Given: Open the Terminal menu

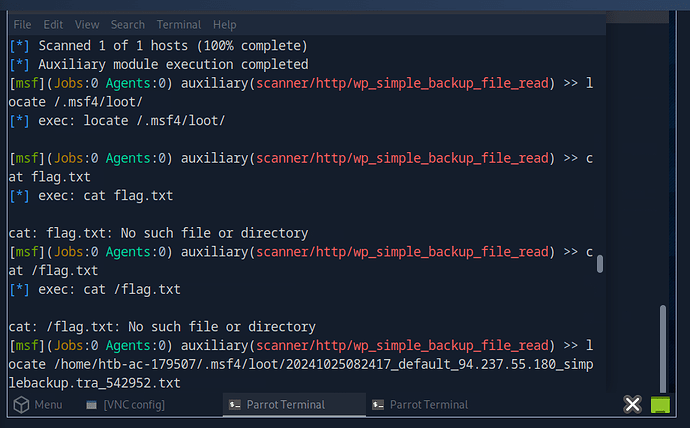Looking at the screenshot, I should pyautogui.click(x=178, y=24).
